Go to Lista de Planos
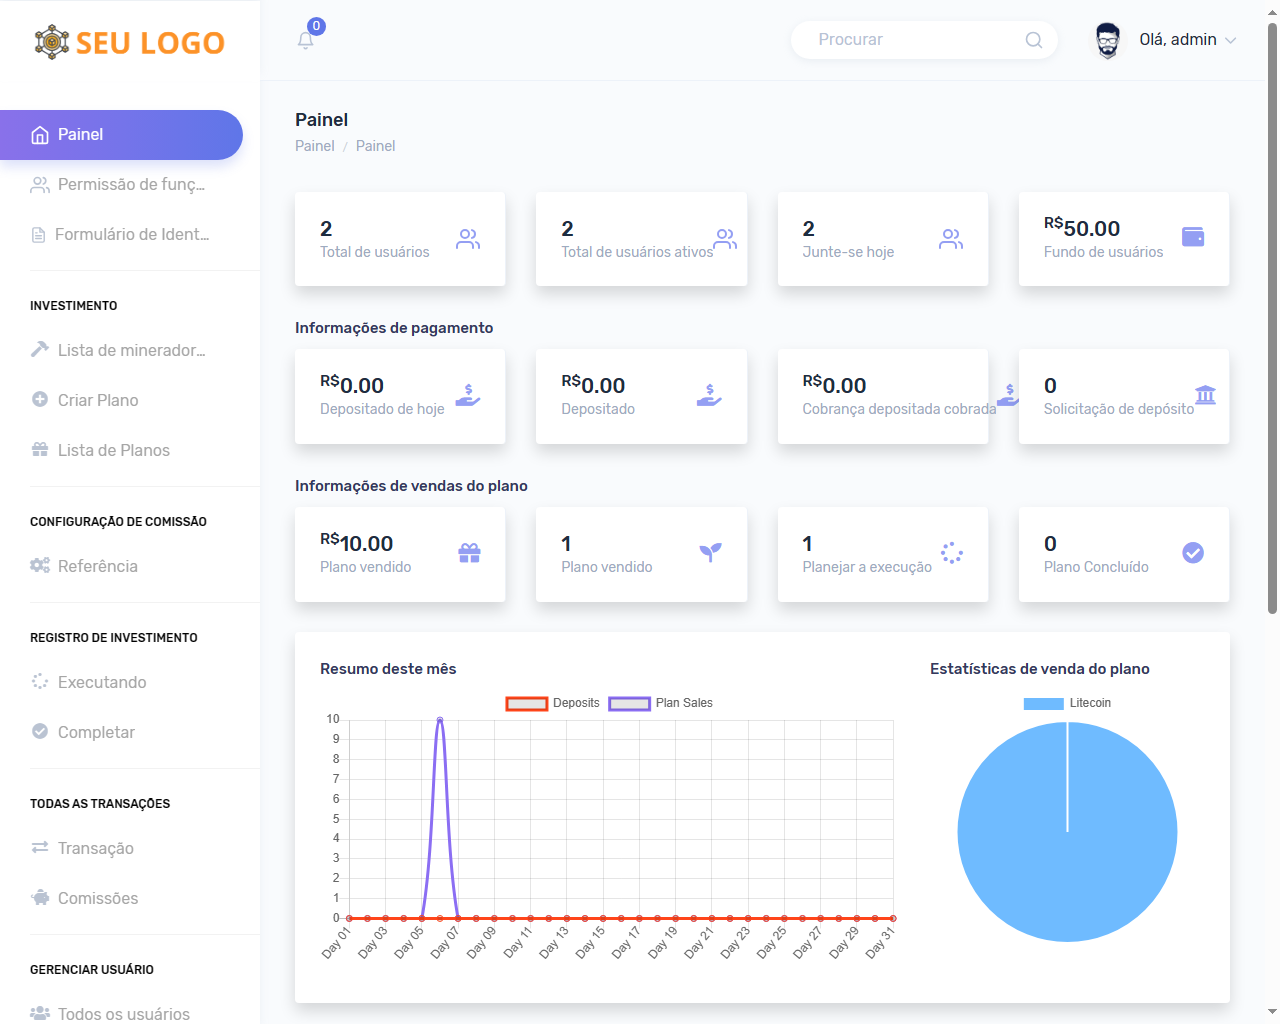This screenshot has width=1280, height=1024. tap(113, 450)
